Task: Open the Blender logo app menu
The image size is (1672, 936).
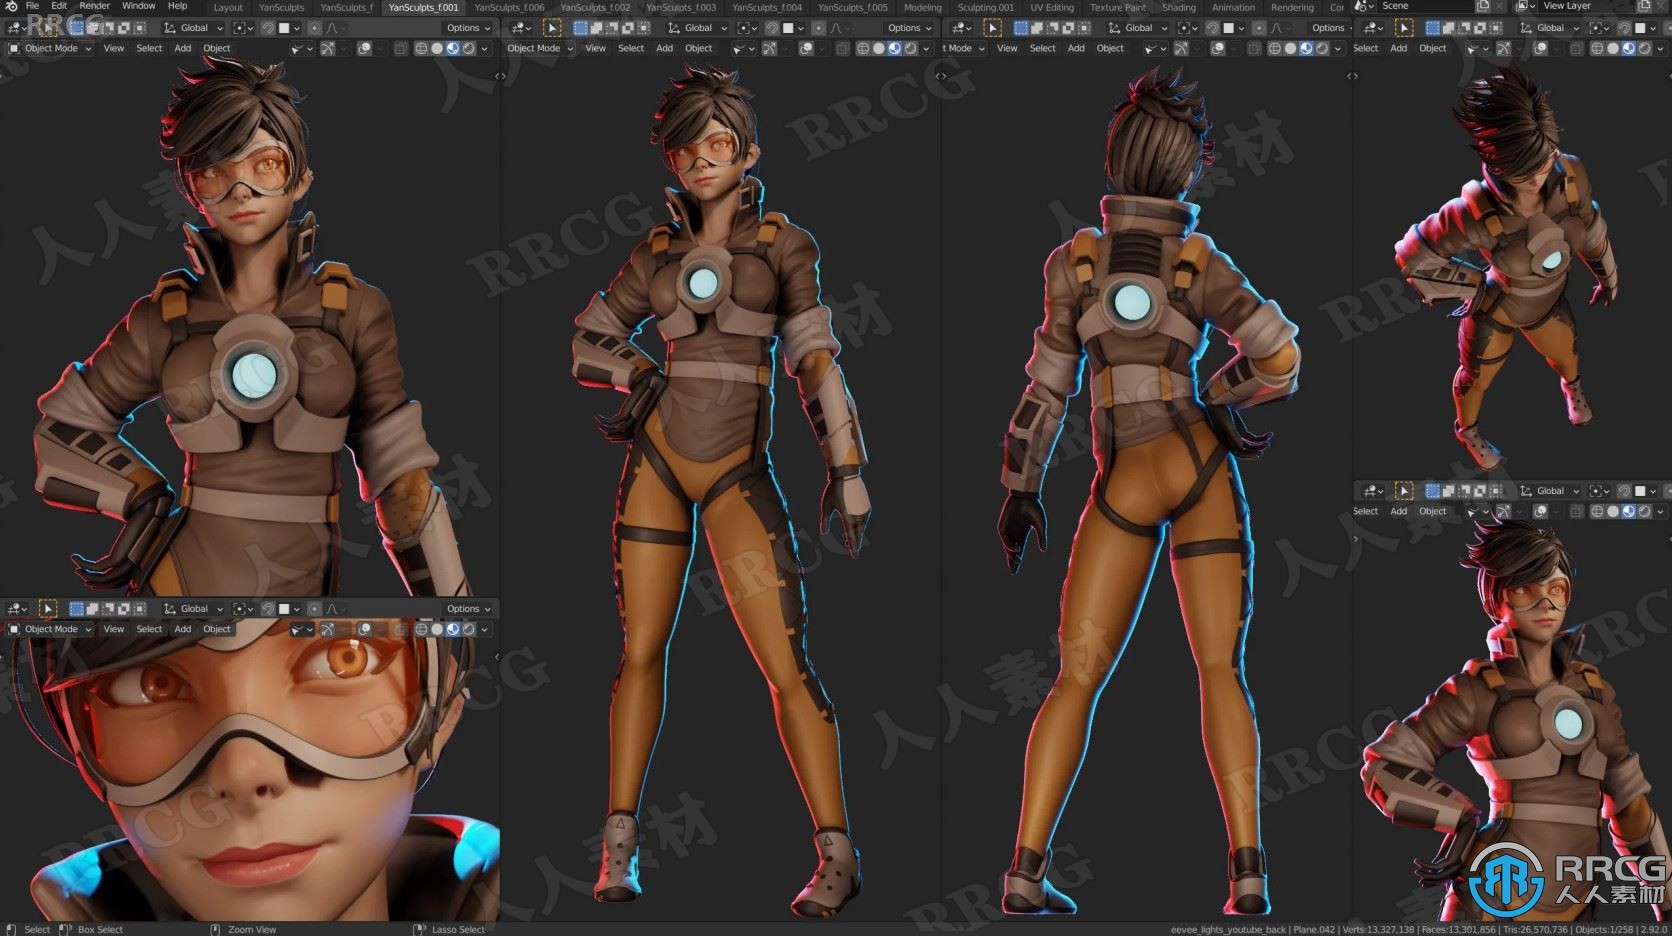Action: point(11,6)
